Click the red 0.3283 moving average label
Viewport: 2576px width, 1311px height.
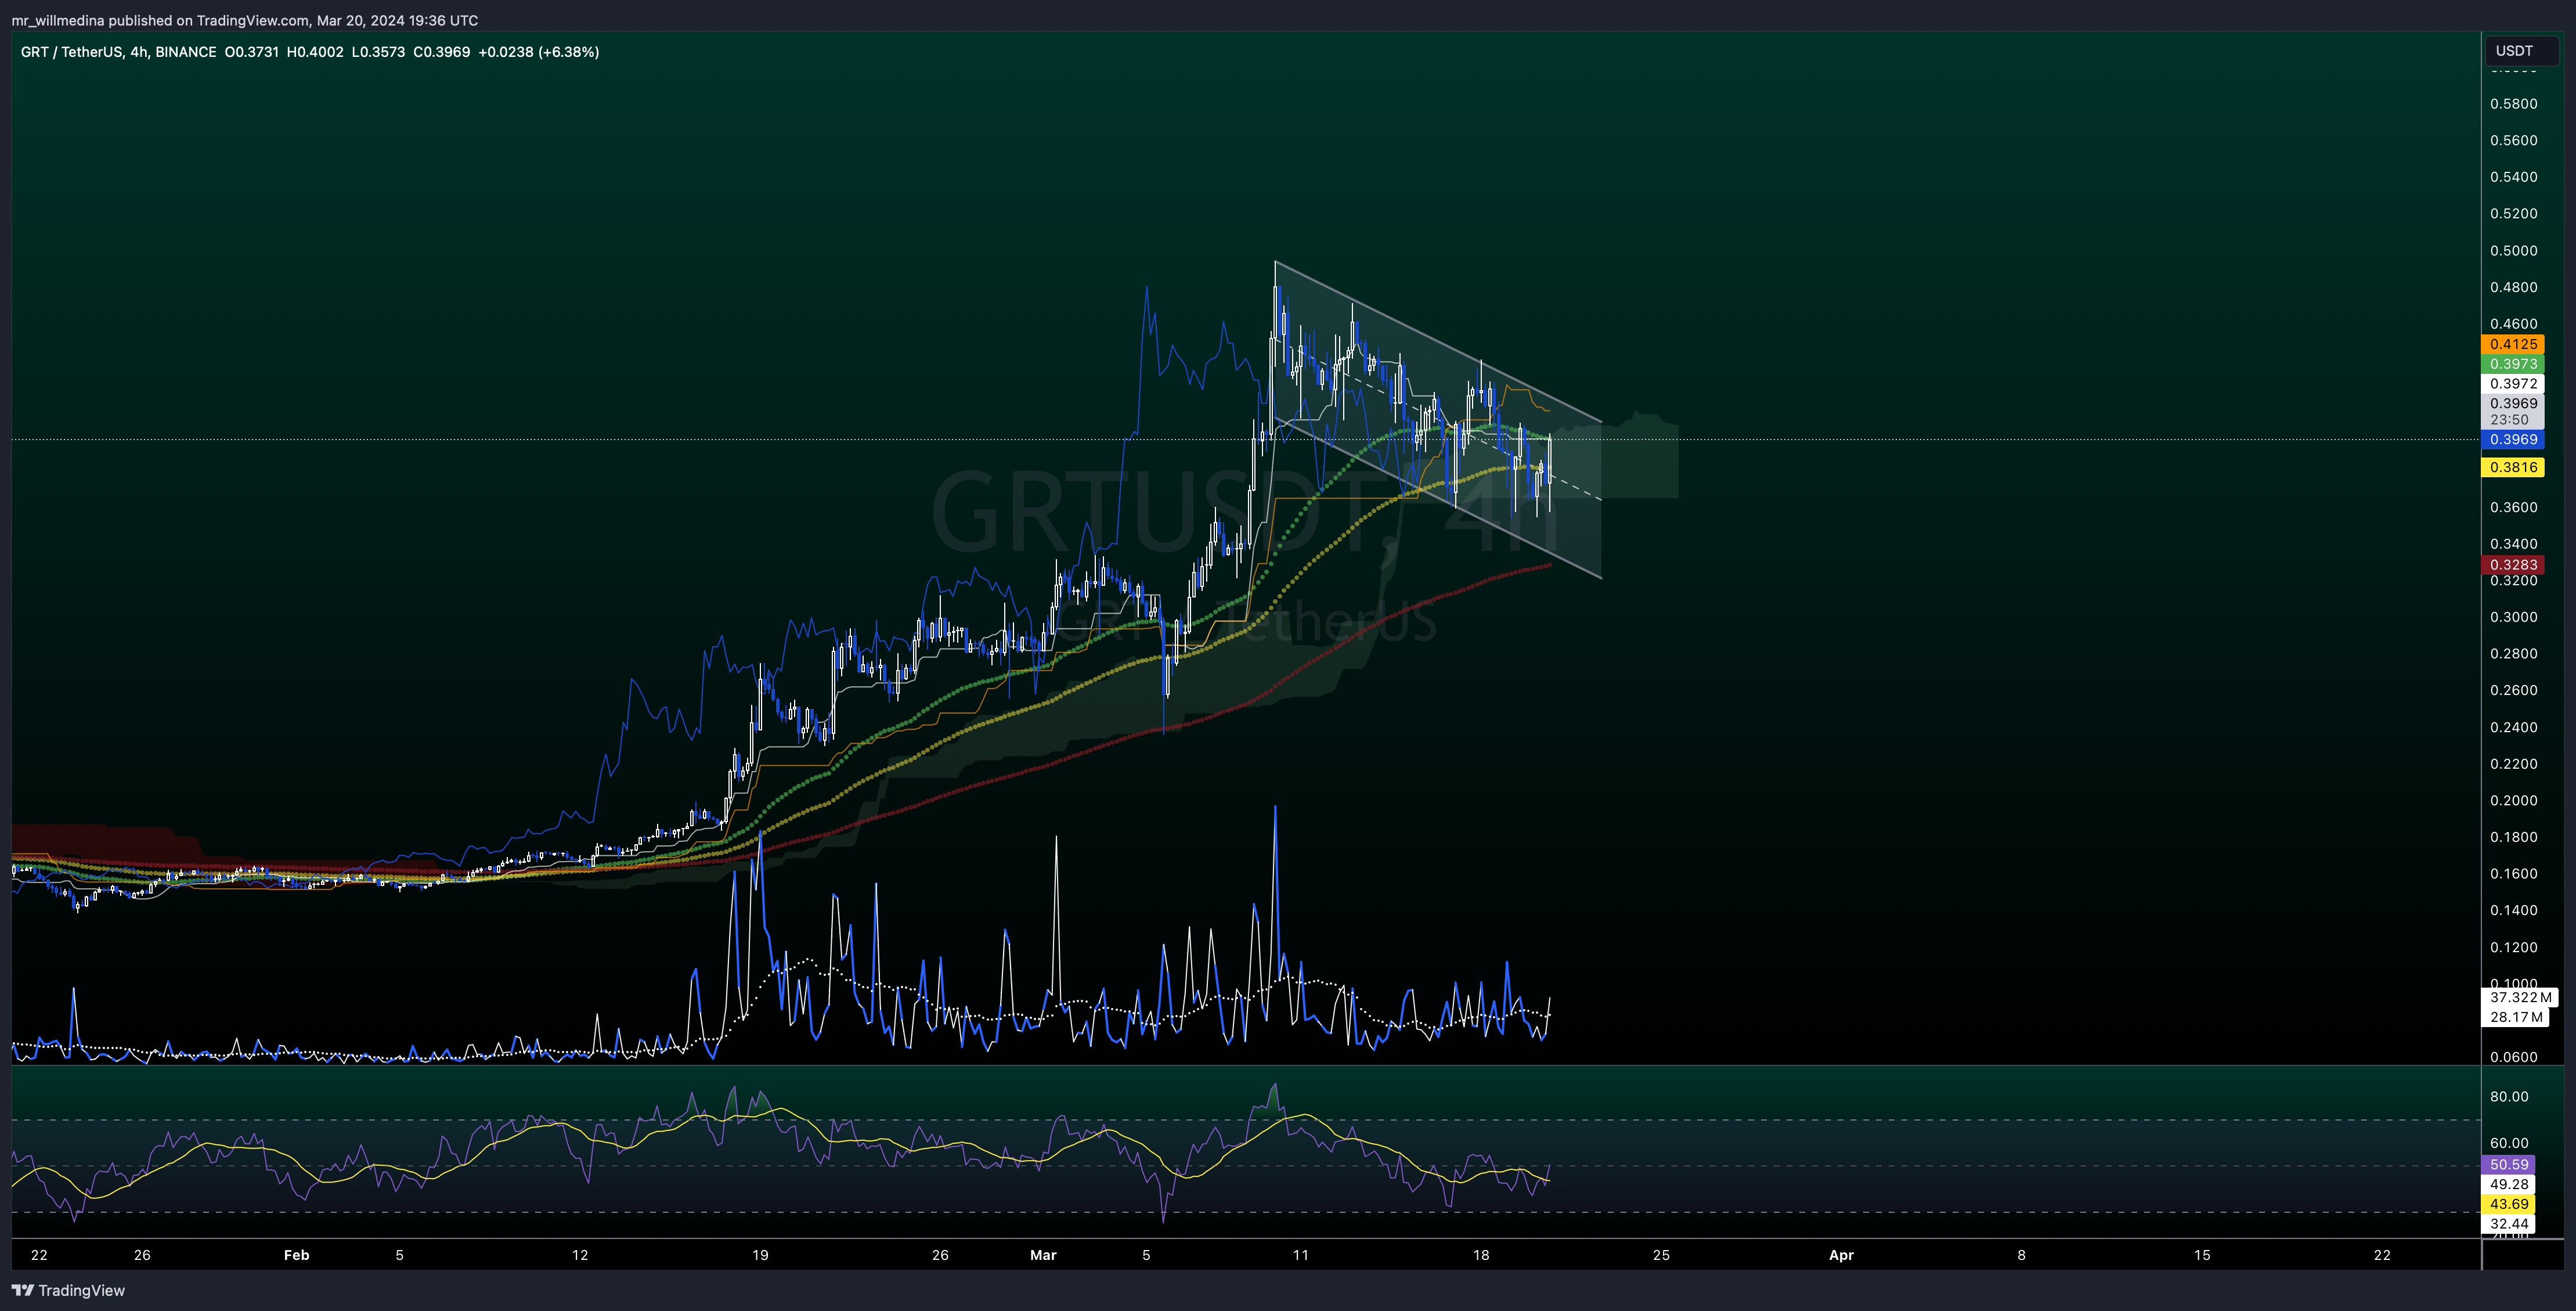pos(2513,565)
